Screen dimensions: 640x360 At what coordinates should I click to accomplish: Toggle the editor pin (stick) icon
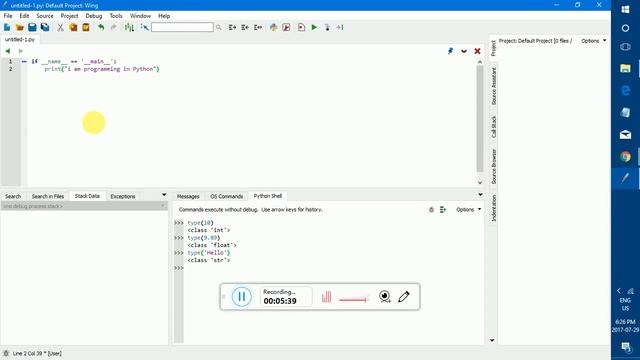(450, 51)
